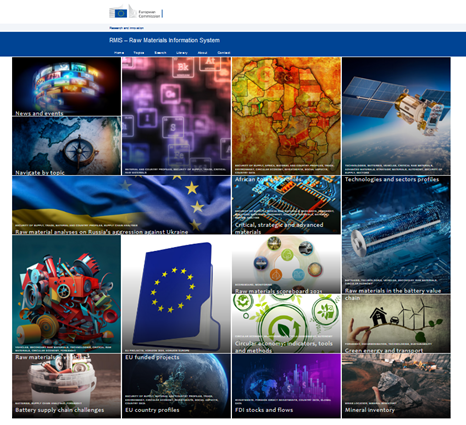Viewport: 466px width, 425px height.
Task: Open the Raw materials scoreboard tile
Action: click(286, 264)
